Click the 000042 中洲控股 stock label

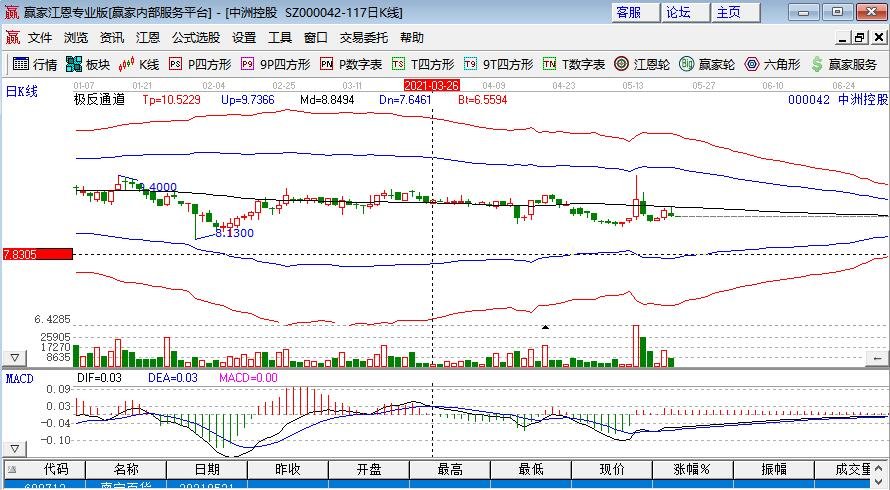pos(838,100)
